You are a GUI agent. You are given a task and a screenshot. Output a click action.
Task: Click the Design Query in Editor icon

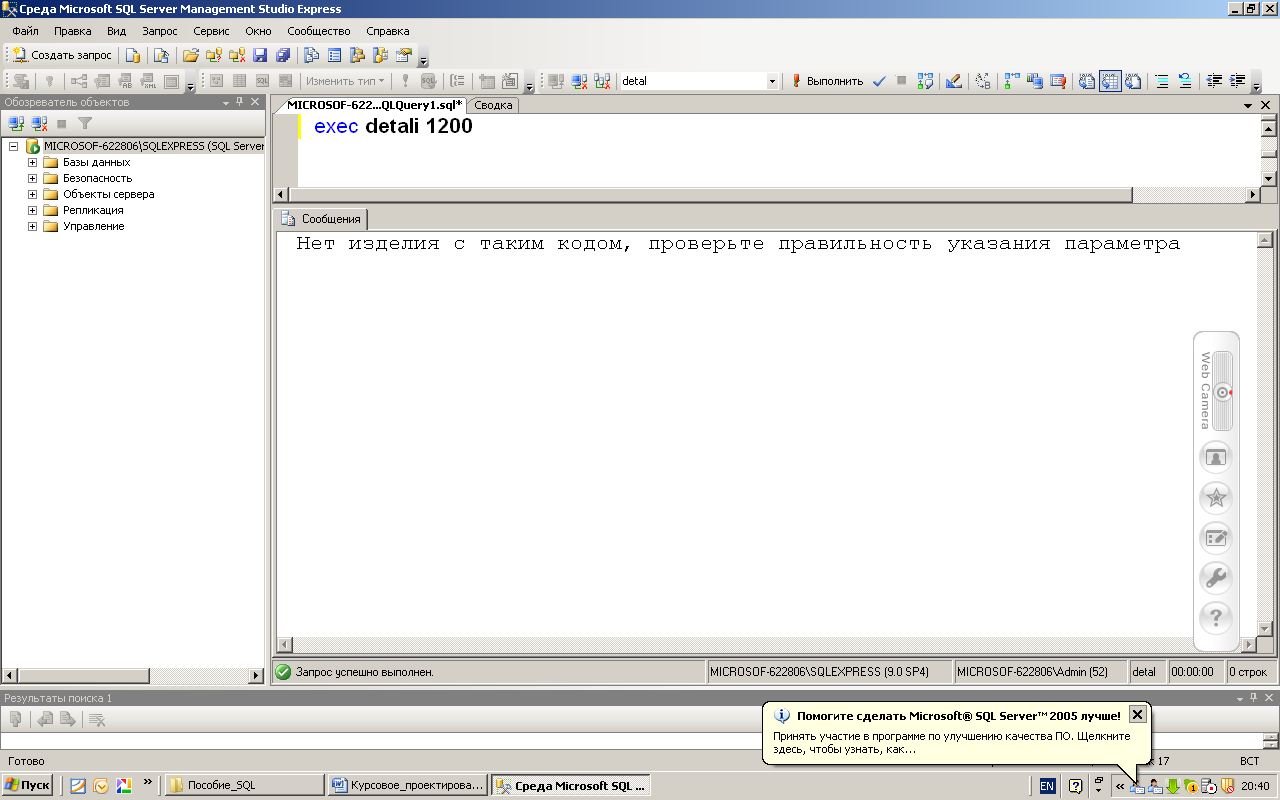(953, 81)
